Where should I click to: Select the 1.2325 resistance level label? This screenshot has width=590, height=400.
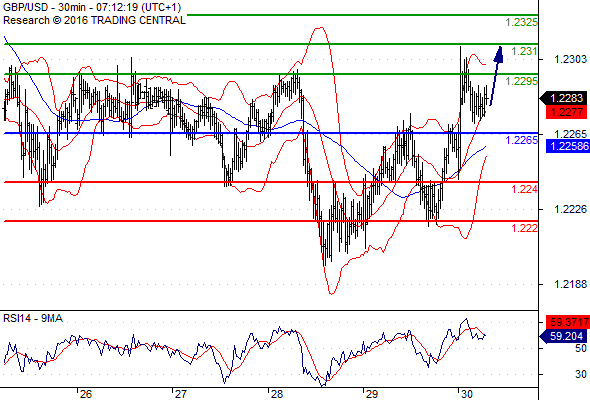click(x=521, y=23)
